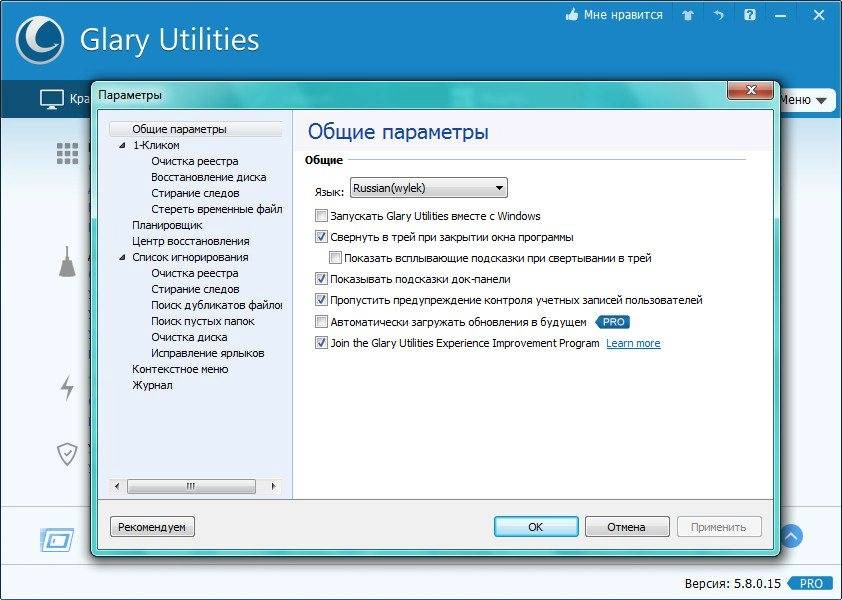This screenshot has width=842, height=600.
Task: Click the PRO badge beside auto-update option
Action: 613,322
